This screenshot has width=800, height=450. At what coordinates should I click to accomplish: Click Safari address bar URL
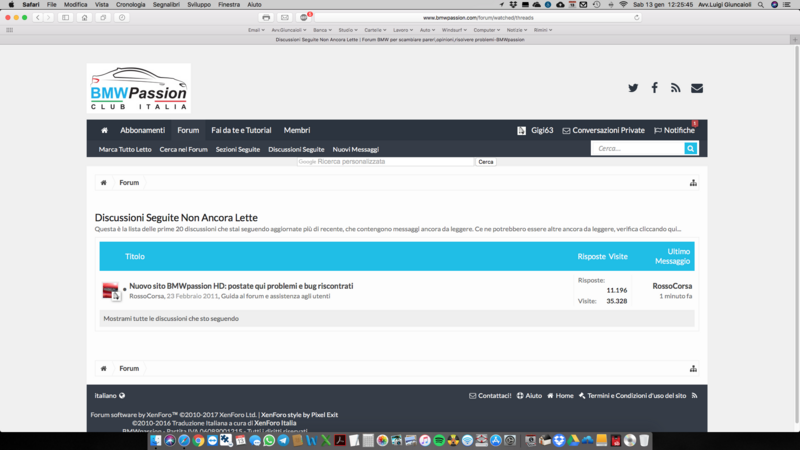[478, 17]
